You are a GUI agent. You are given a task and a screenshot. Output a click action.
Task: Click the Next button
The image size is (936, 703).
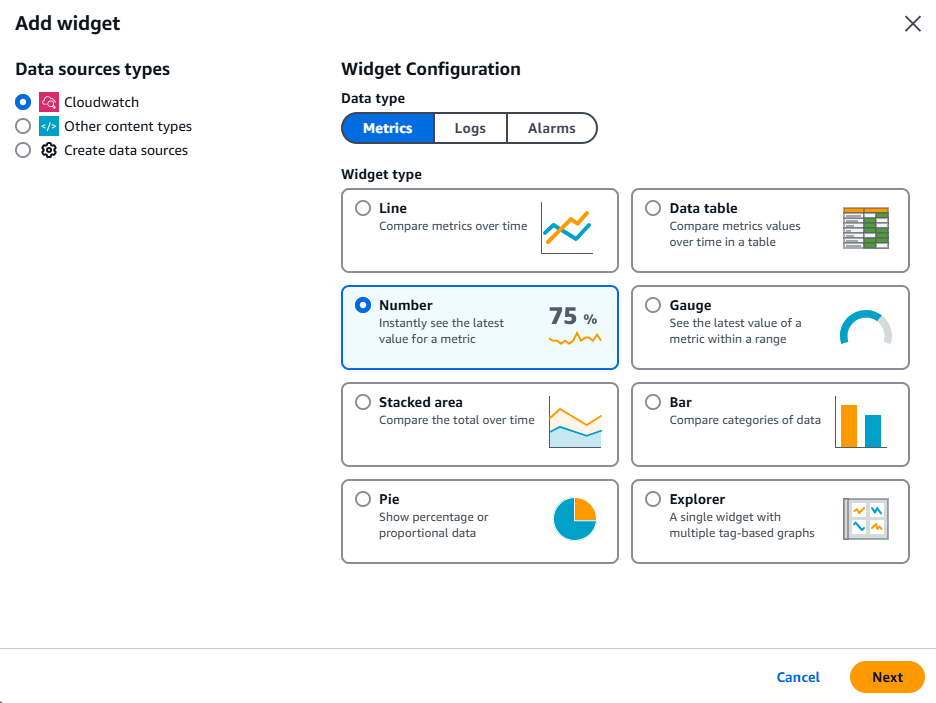tap(887, 677)
